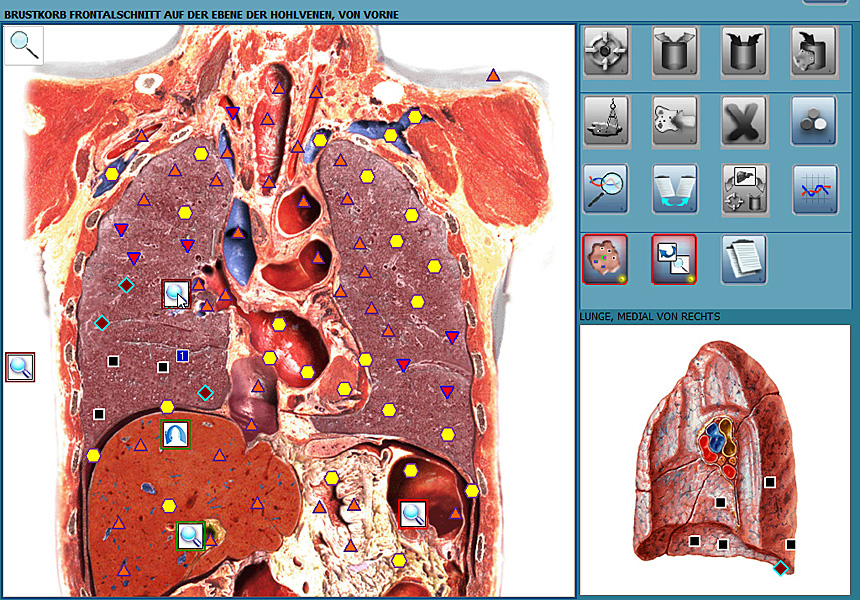860x600 pixels.
Task: Click the BRUSTKORB FRONTALSCHNITT title text
Action: coord(201,15)
